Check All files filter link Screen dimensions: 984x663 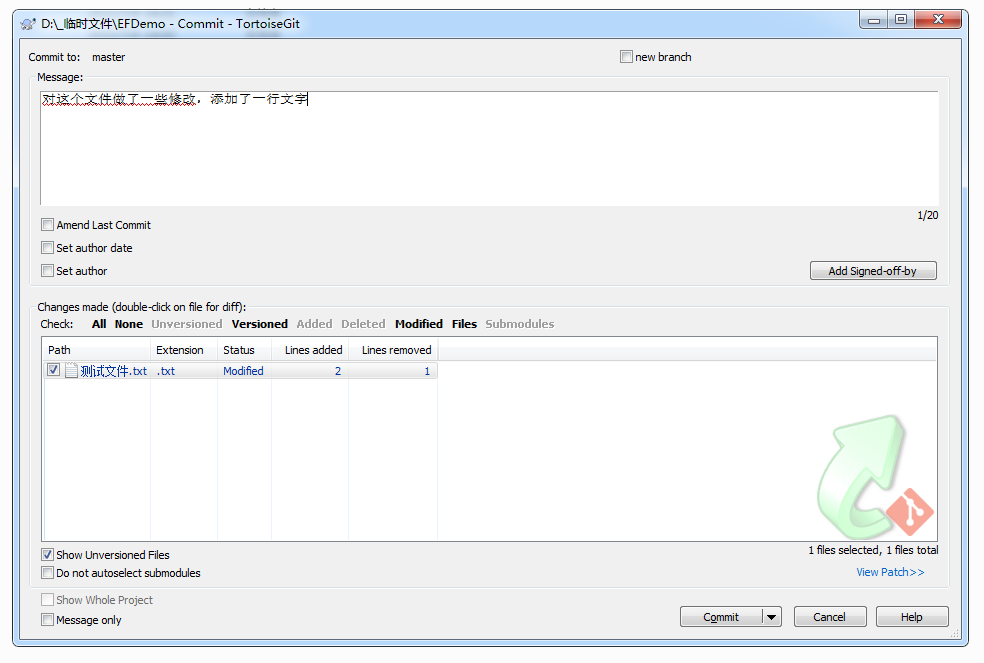[99, 324]
